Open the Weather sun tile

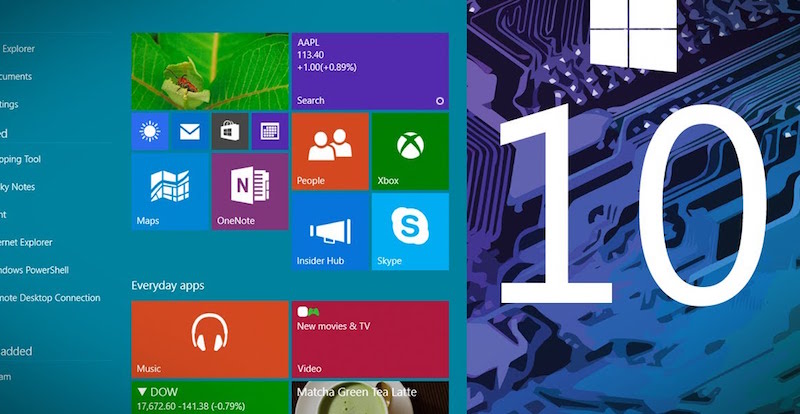[x=150, y=132]
